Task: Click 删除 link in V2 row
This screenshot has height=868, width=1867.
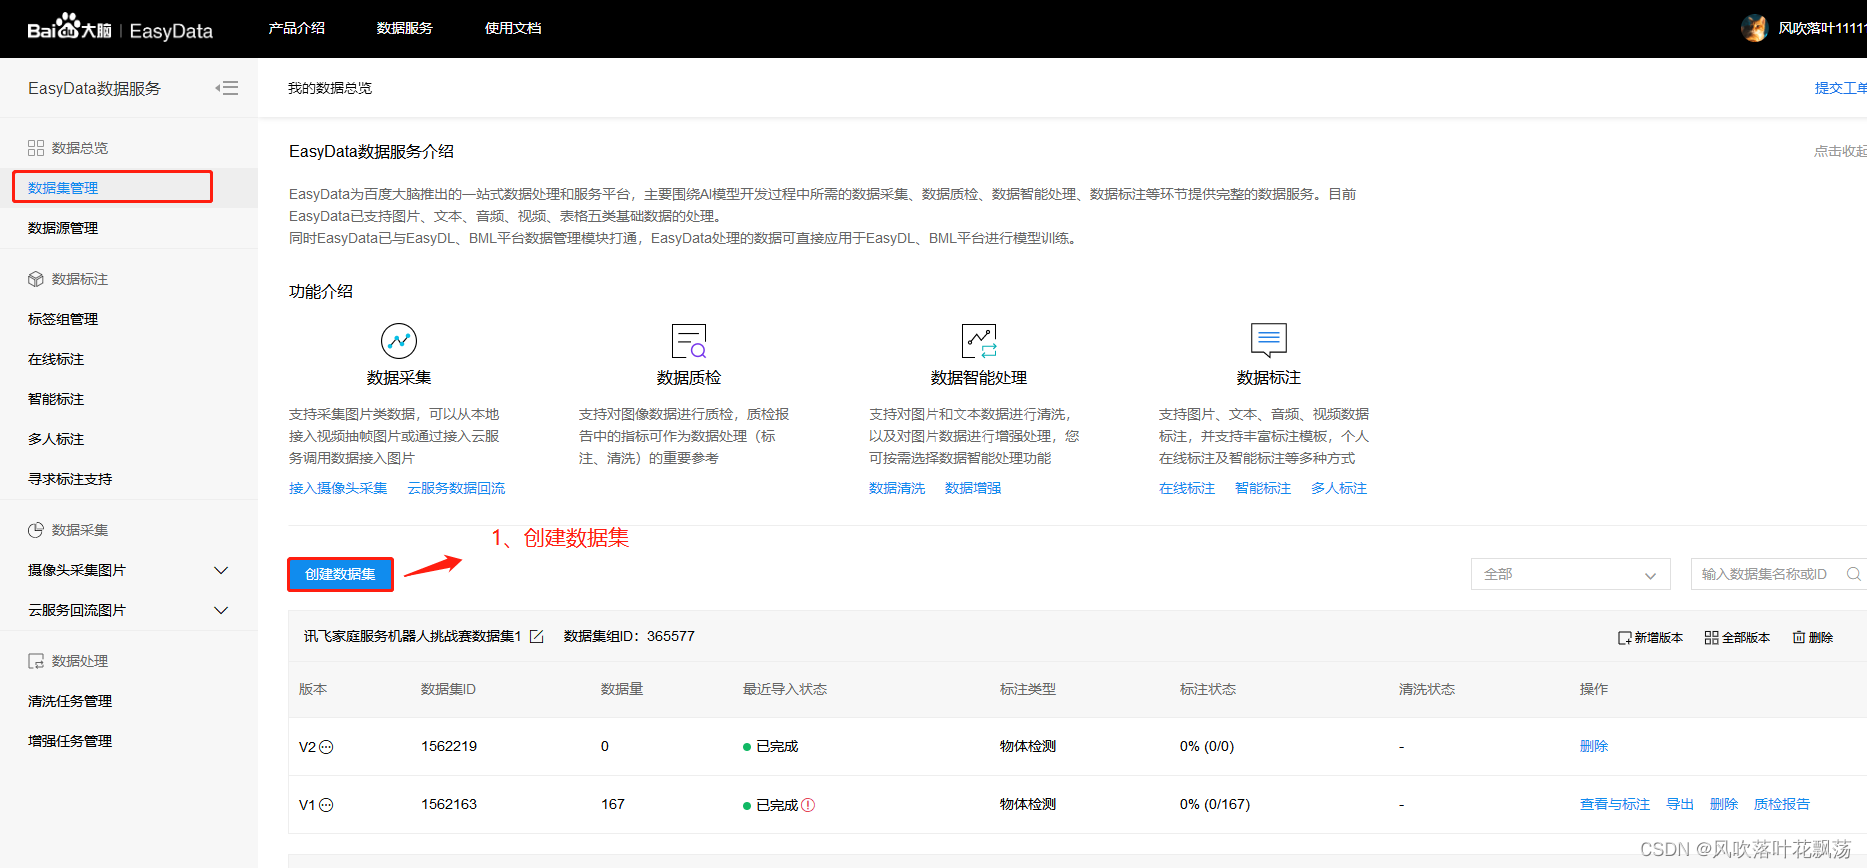Action: pos(1594,746)
